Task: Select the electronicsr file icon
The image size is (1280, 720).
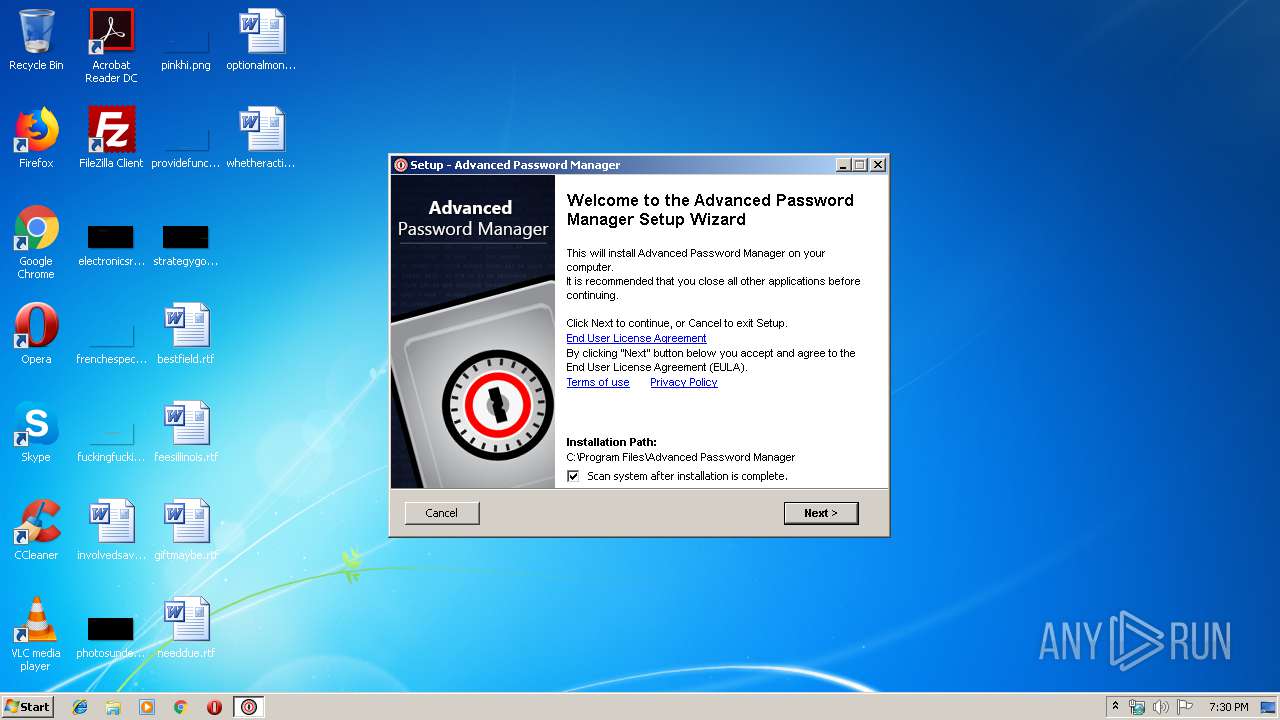Action: click(111, 247)
